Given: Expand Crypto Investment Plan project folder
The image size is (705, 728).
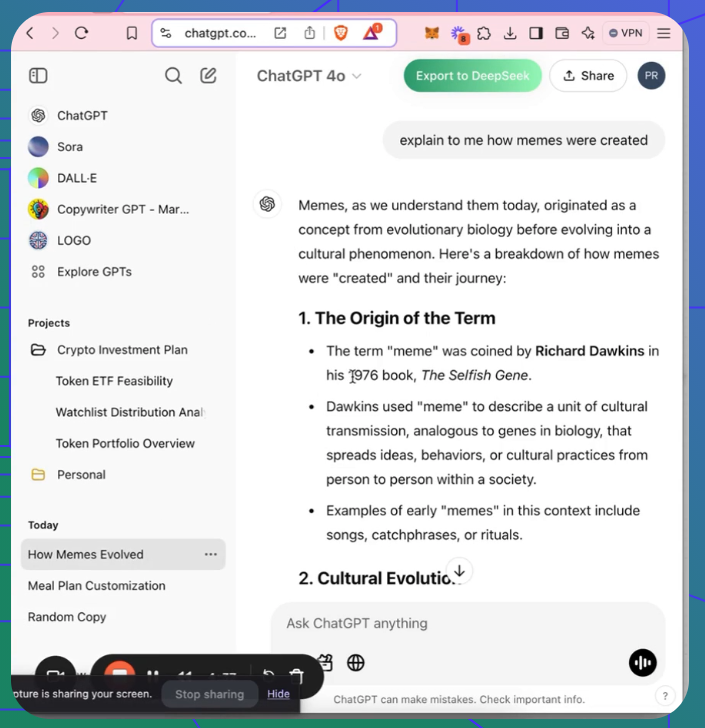Looking at the screenshot, I should 122,350.
